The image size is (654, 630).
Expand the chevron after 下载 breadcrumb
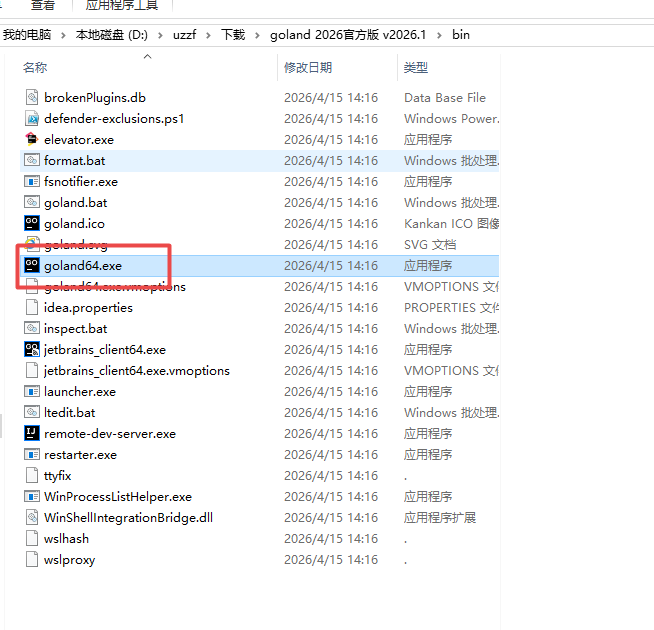tap(257, 35)
